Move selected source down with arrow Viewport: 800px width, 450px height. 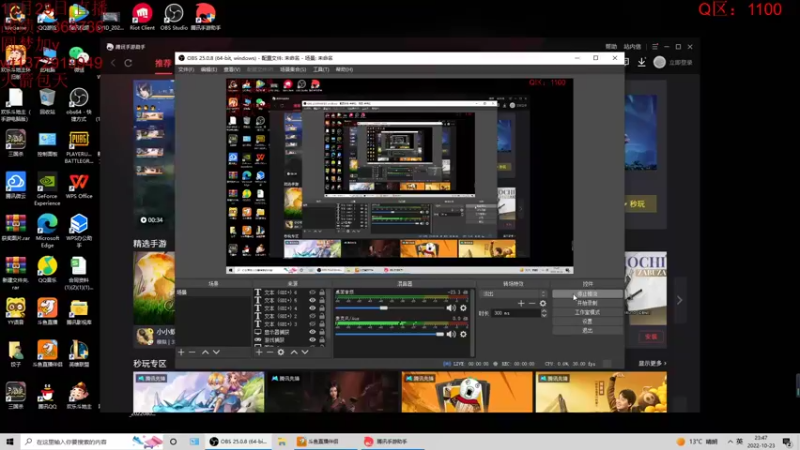[305, 352]
